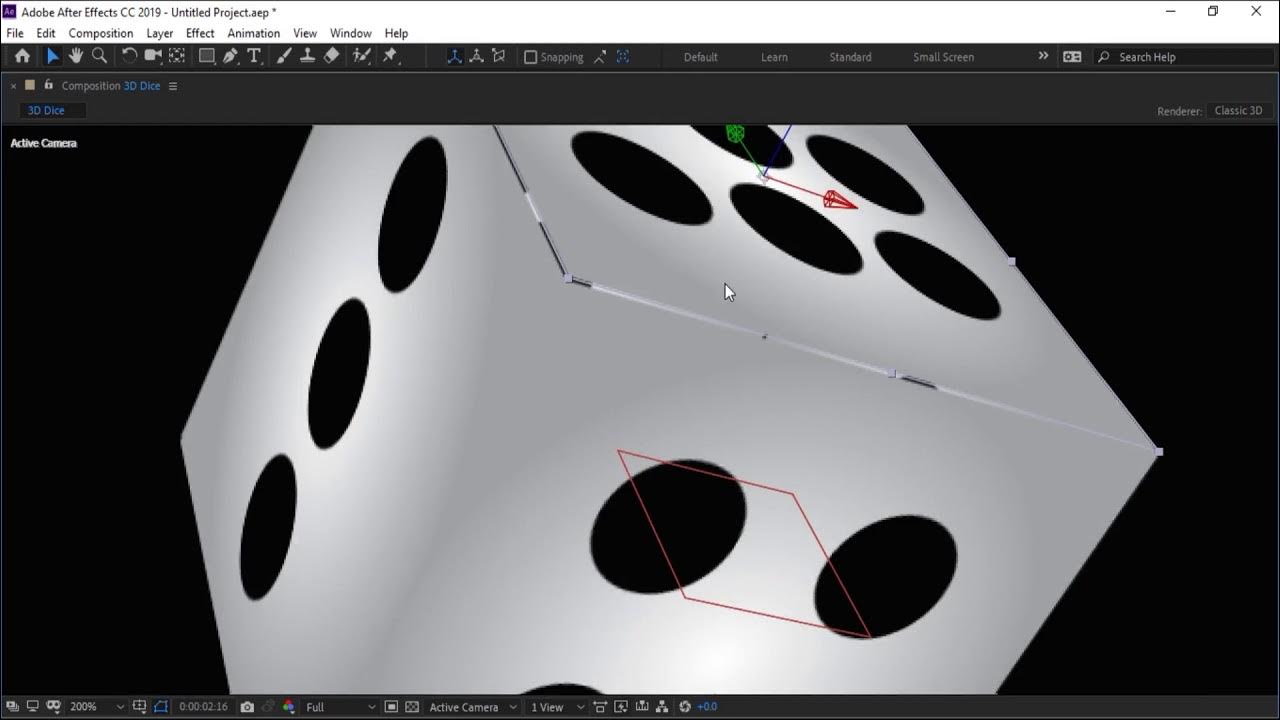Screen dimensions: 1280x720
Task: Select the Hand tool
Action: 76,57
